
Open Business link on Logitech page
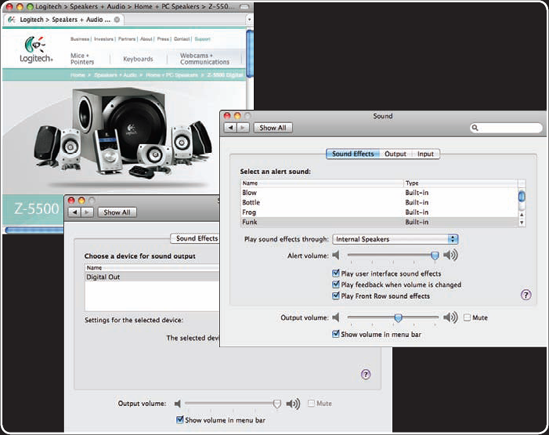coord(80,39)
